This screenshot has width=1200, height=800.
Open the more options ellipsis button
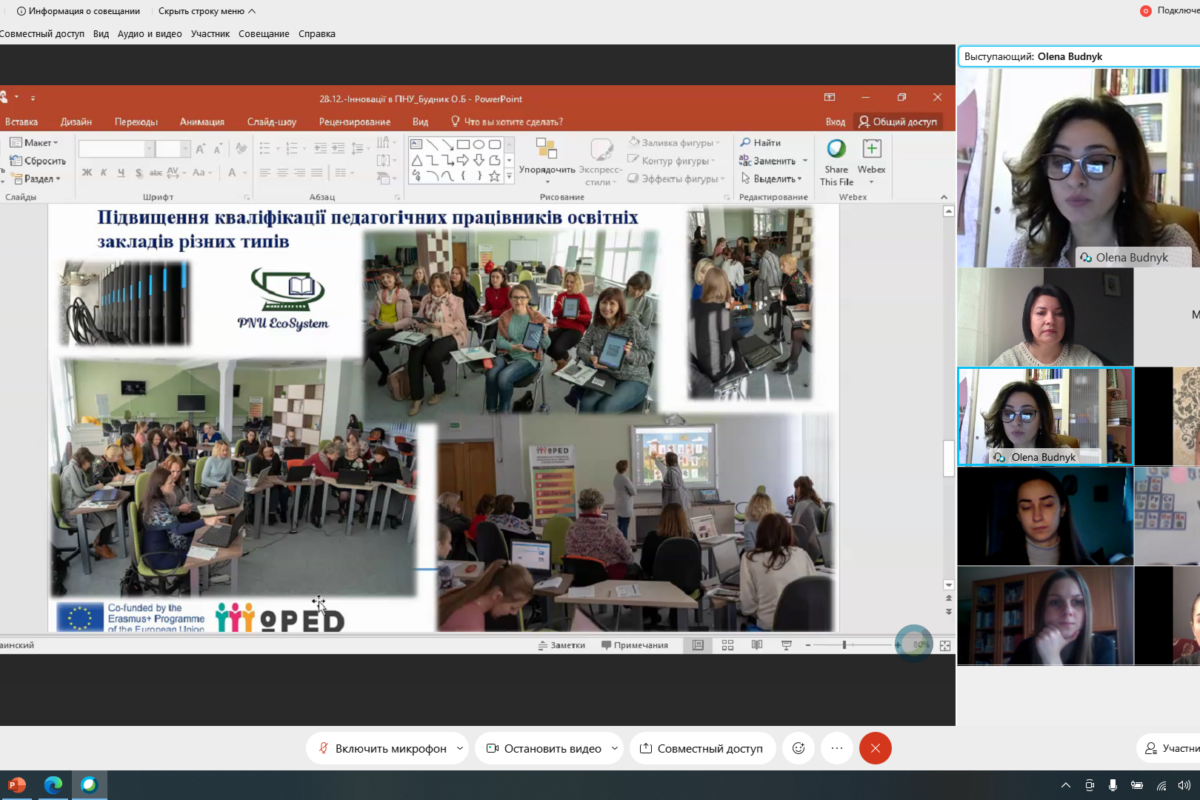[x=837, y=748]
